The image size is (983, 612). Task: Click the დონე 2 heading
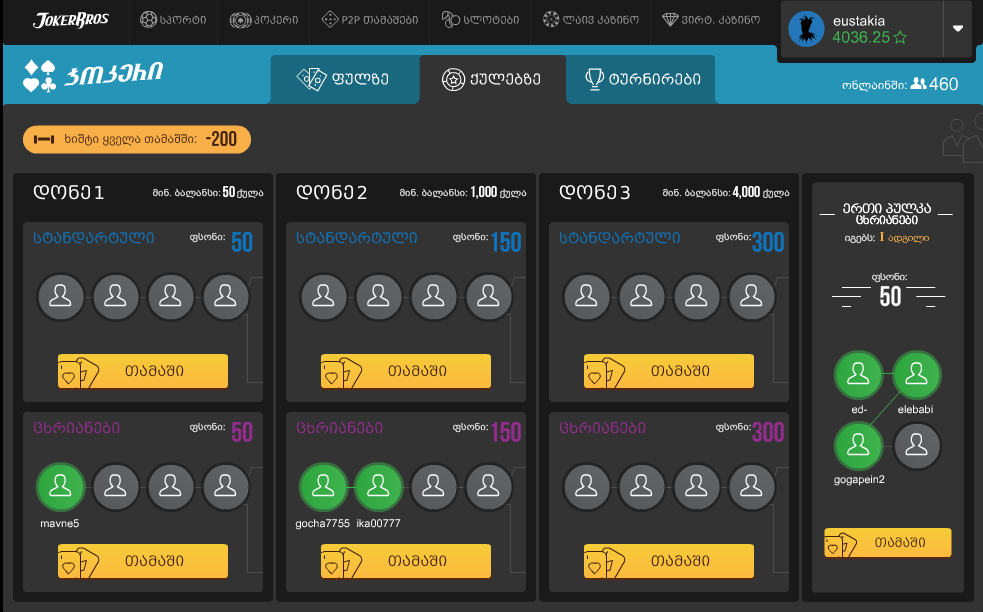[331, 193]
